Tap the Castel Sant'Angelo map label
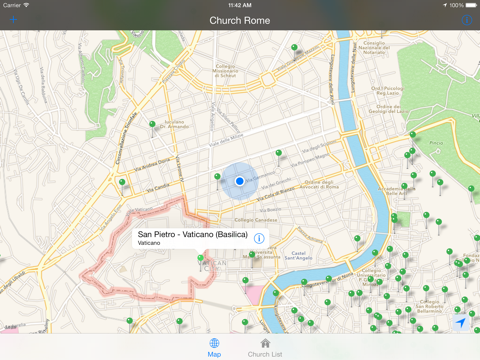 (298, 255)
